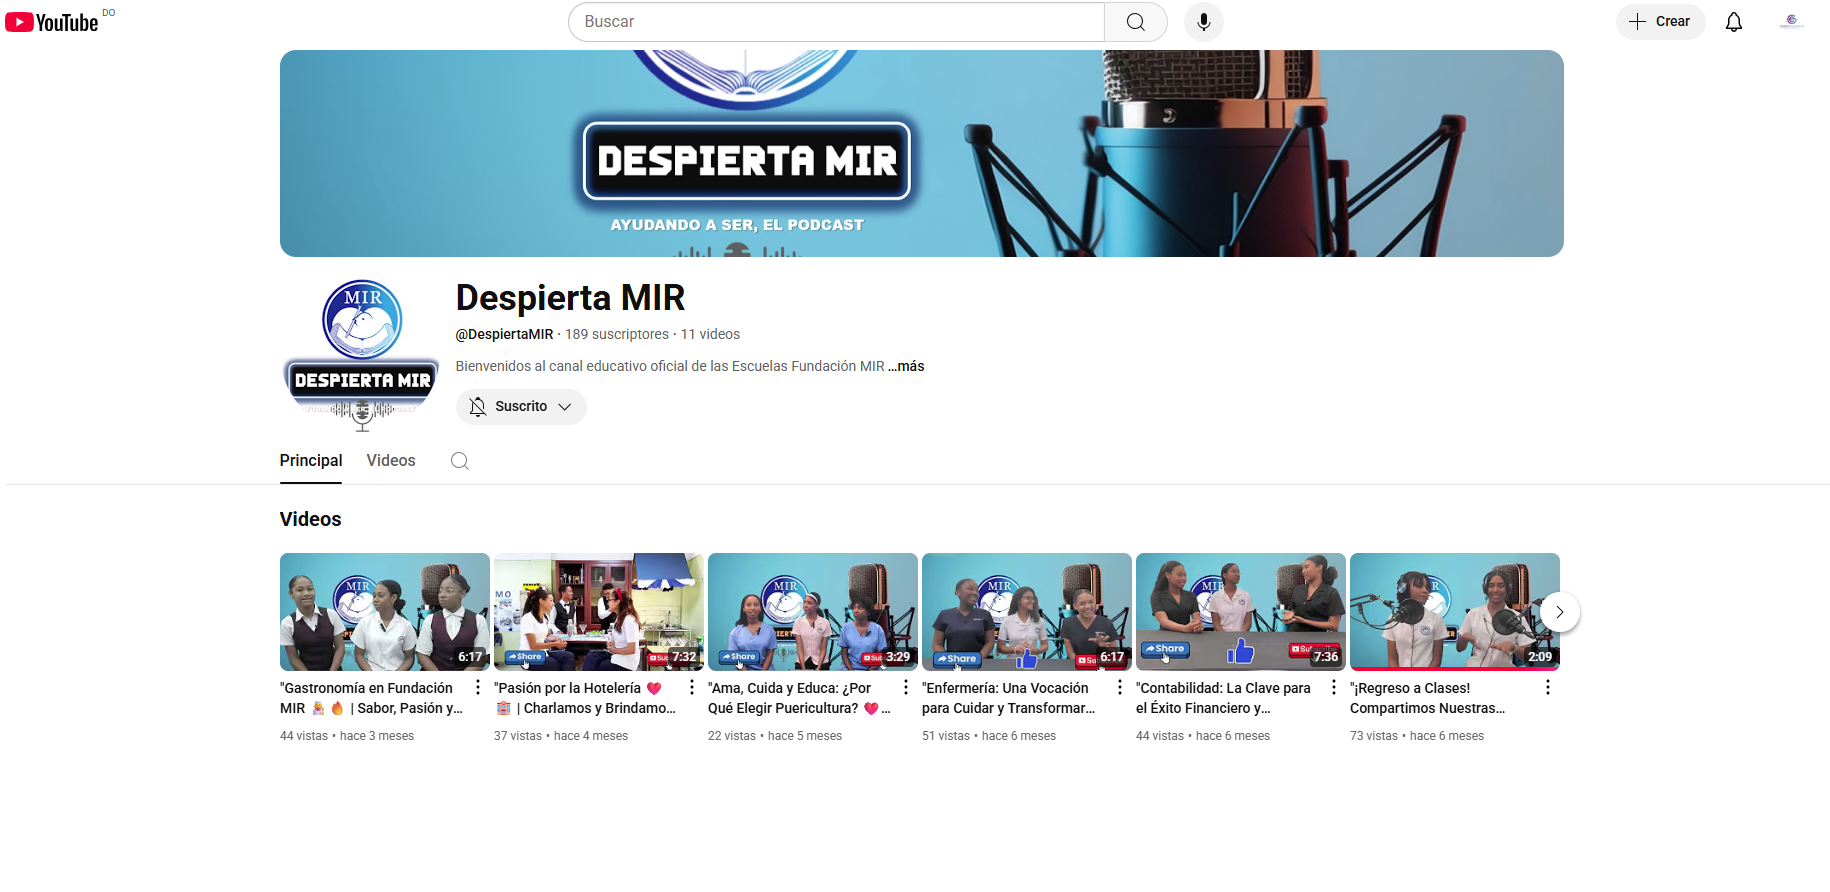Go to the YouTube home logo

pyautogui.click(x=52, y=22)
